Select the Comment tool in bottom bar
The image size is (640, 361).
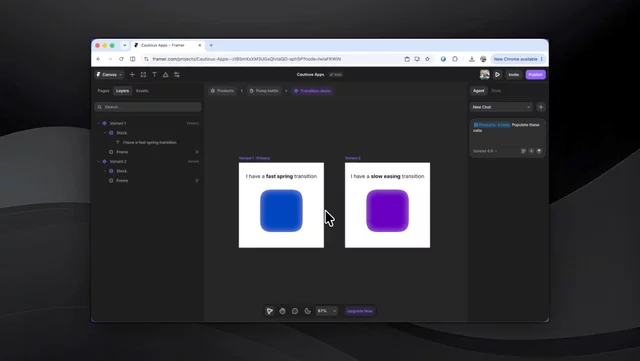tap(295, 311)
